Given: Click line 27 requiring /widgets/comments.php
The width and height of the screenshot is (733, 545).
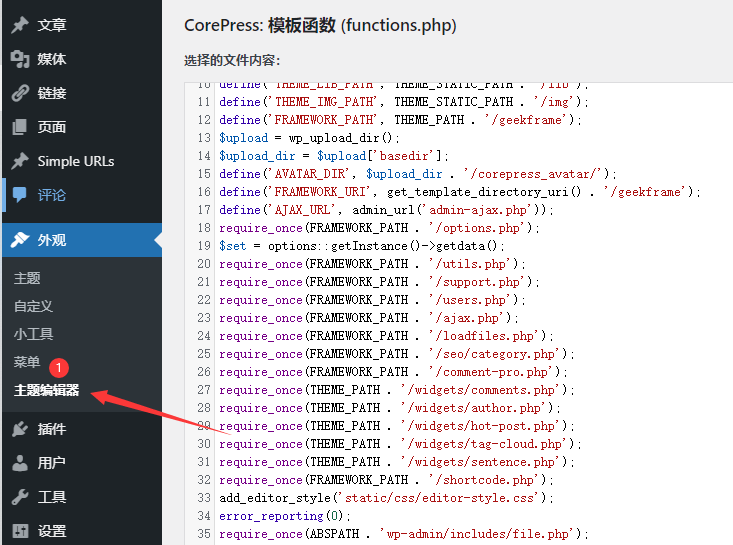Looking at the screenshot, I should (x=397, y=390).
